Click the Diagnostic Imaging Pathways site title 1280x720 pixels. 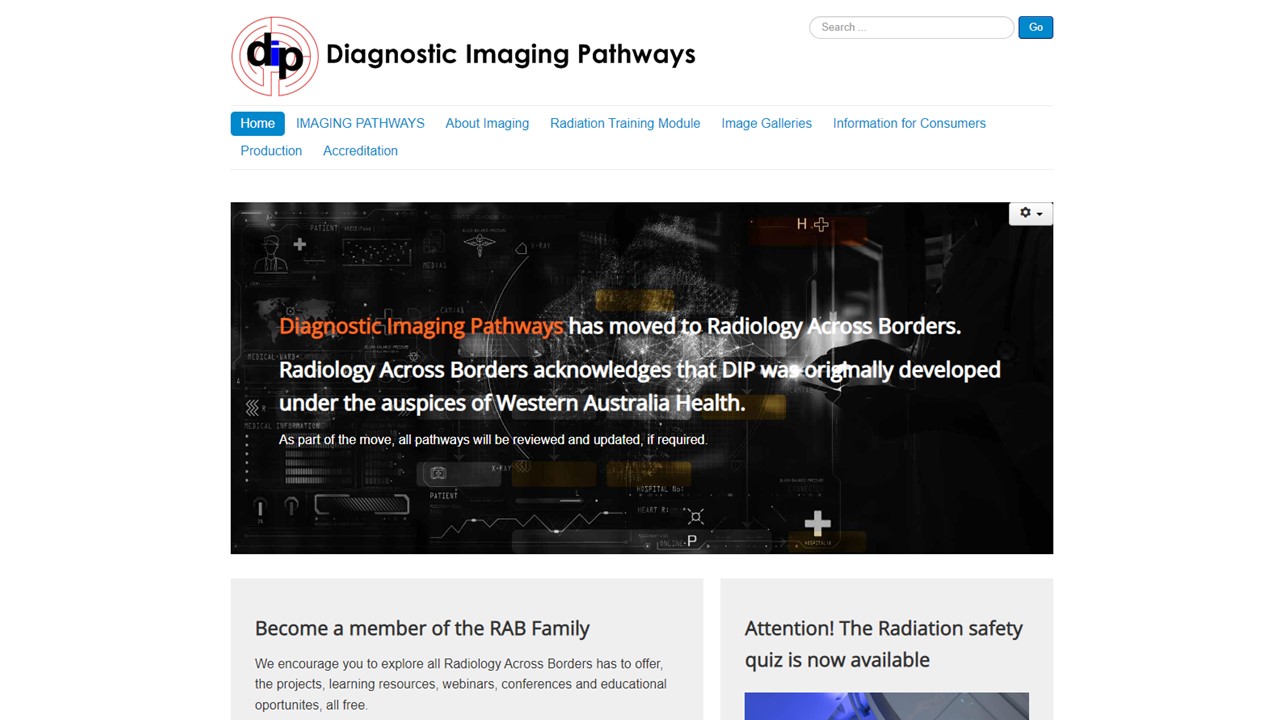click(x=510, y=54)
